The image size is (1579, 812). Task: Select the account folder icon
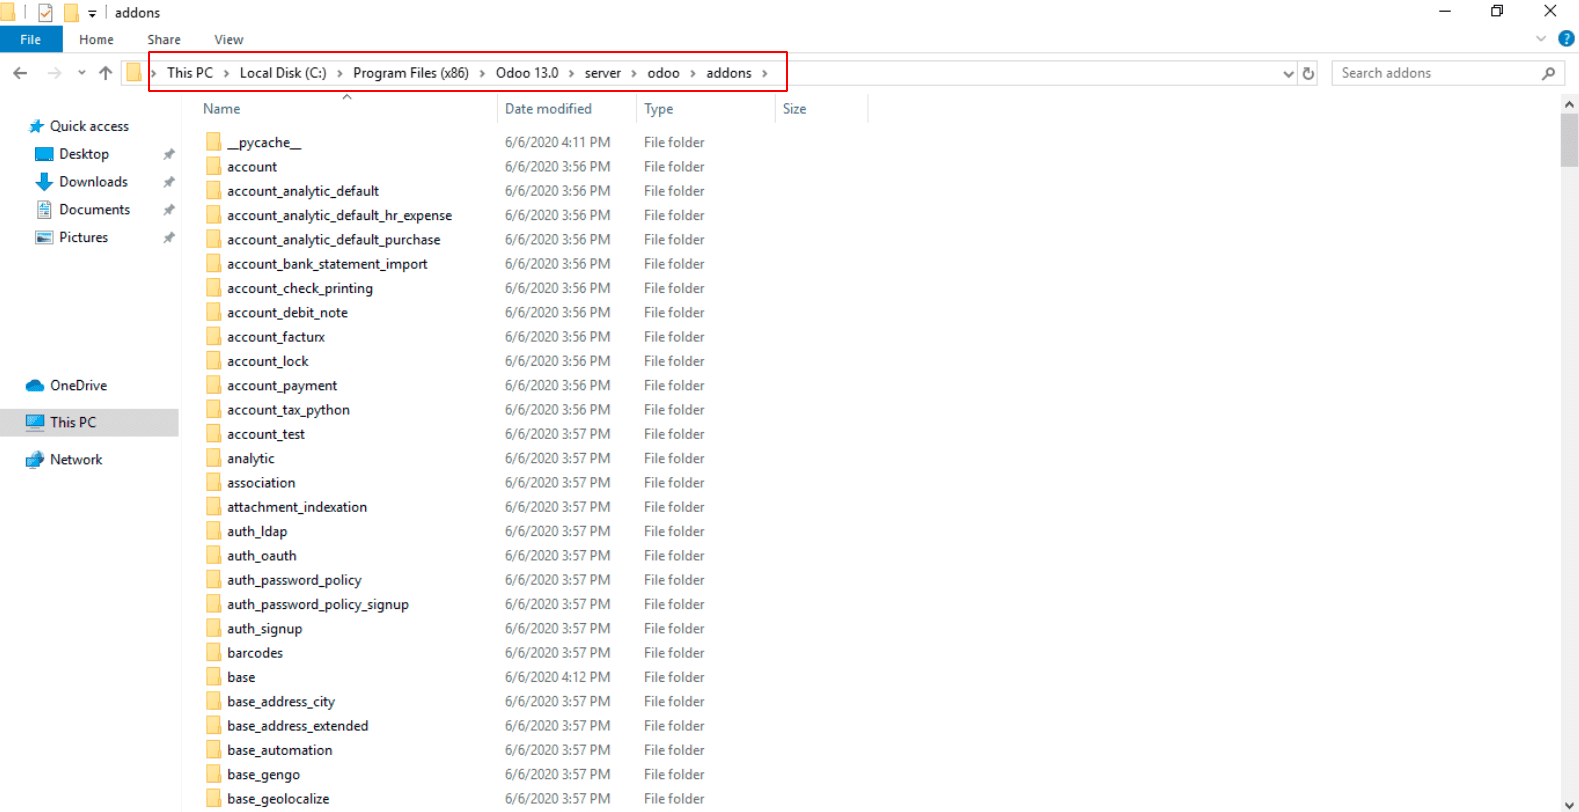coord(213,166)
